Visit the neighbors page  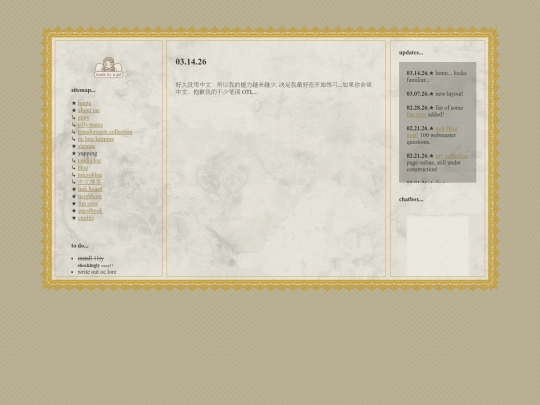coord(90,196)
